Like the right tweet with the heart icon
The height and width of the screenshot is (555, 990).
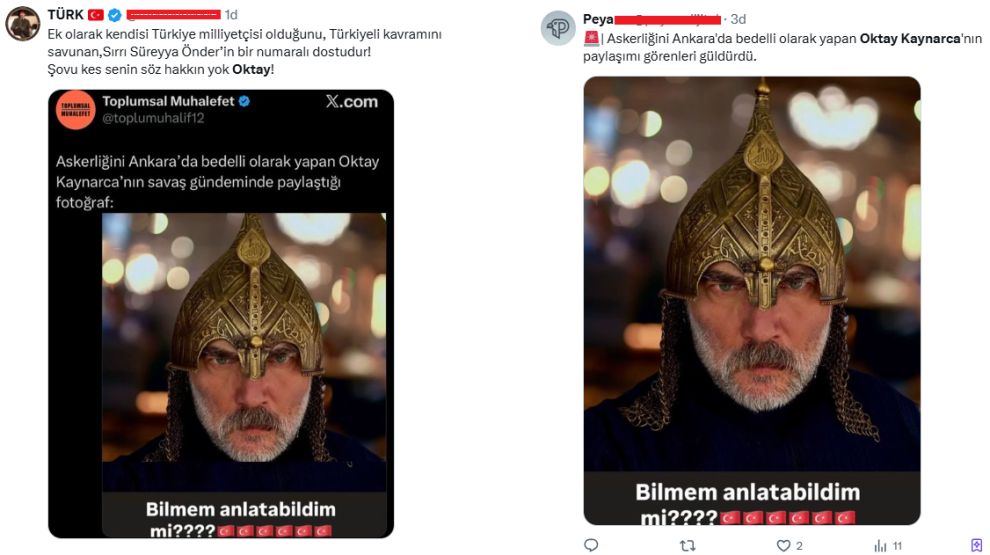coord(784,545)
